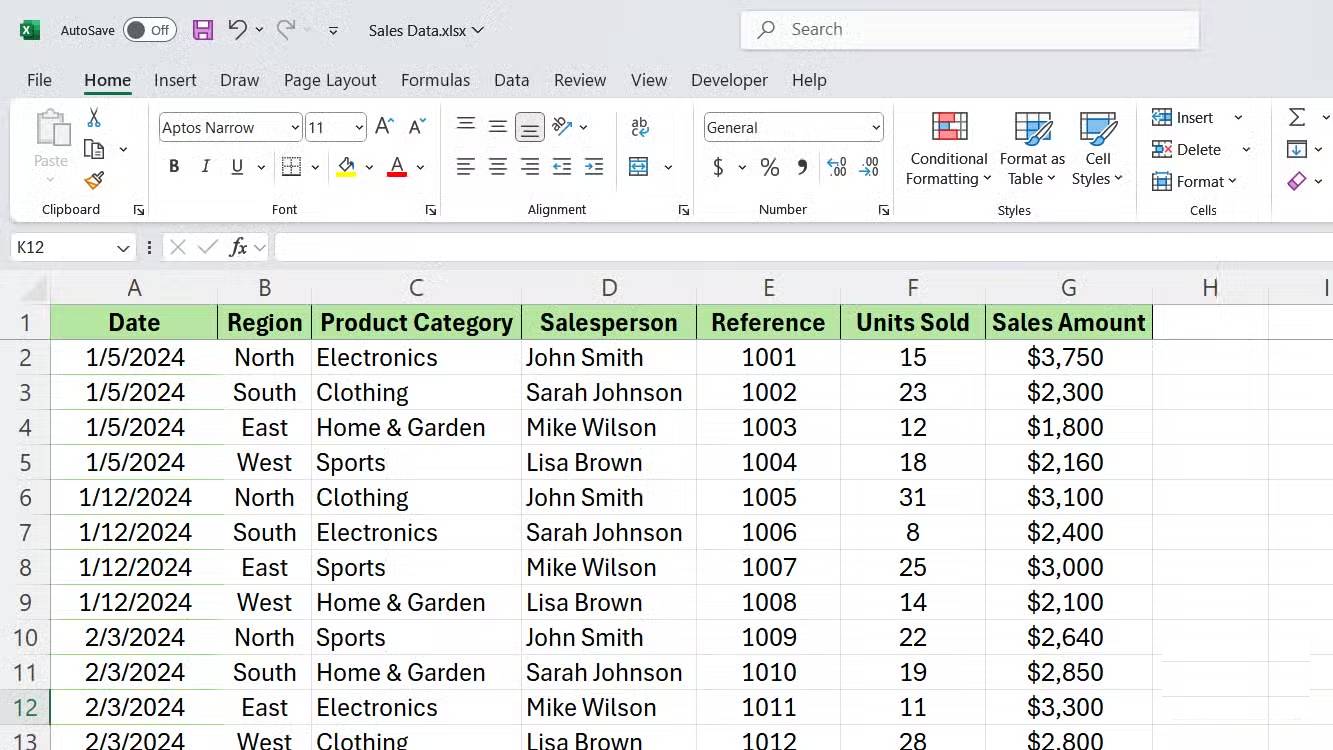Click the Save icon
The width and height of the screenshot is (1333, 750).
(x=202, y=29)
